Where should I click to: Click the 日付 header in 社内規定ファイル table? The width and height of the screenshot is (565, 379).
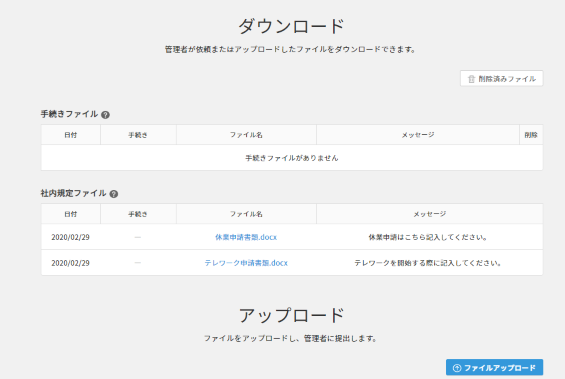[x=71, y=214]
